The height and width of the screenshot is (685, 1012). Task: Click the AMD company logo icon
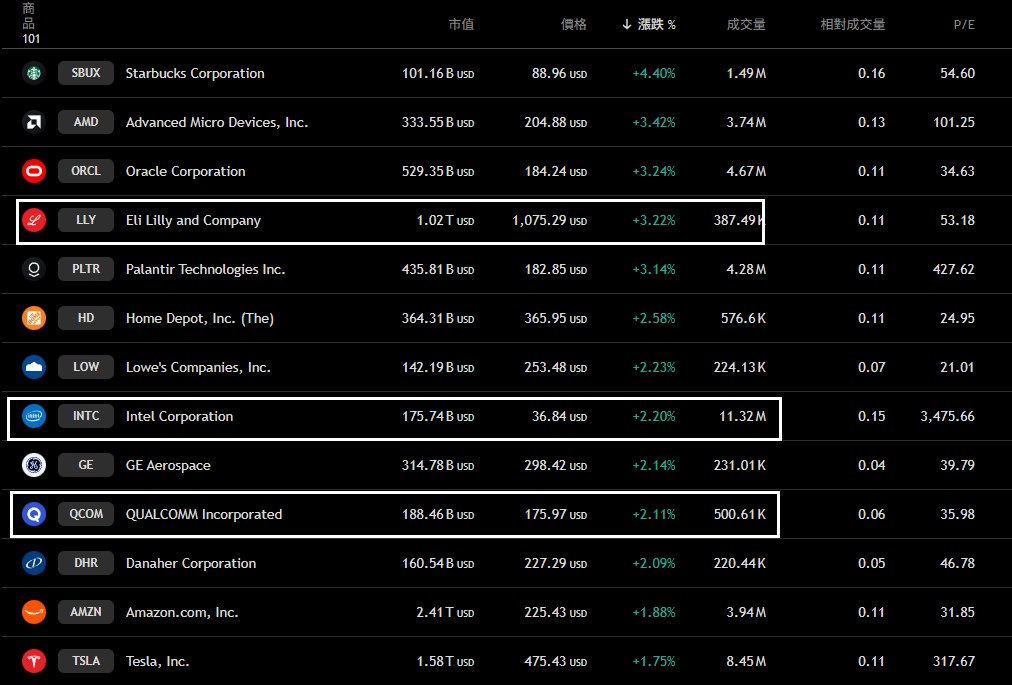(x=34, y=122)
